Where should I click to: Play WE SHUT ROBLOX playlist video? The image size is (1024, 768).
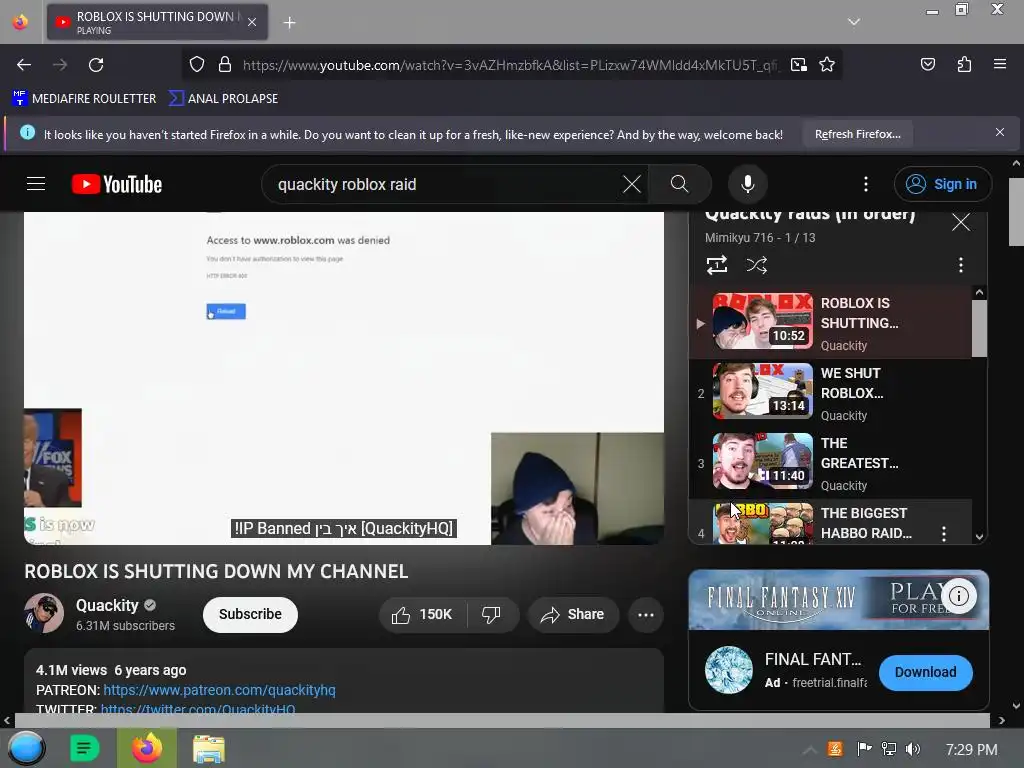(x=831, y=392)
